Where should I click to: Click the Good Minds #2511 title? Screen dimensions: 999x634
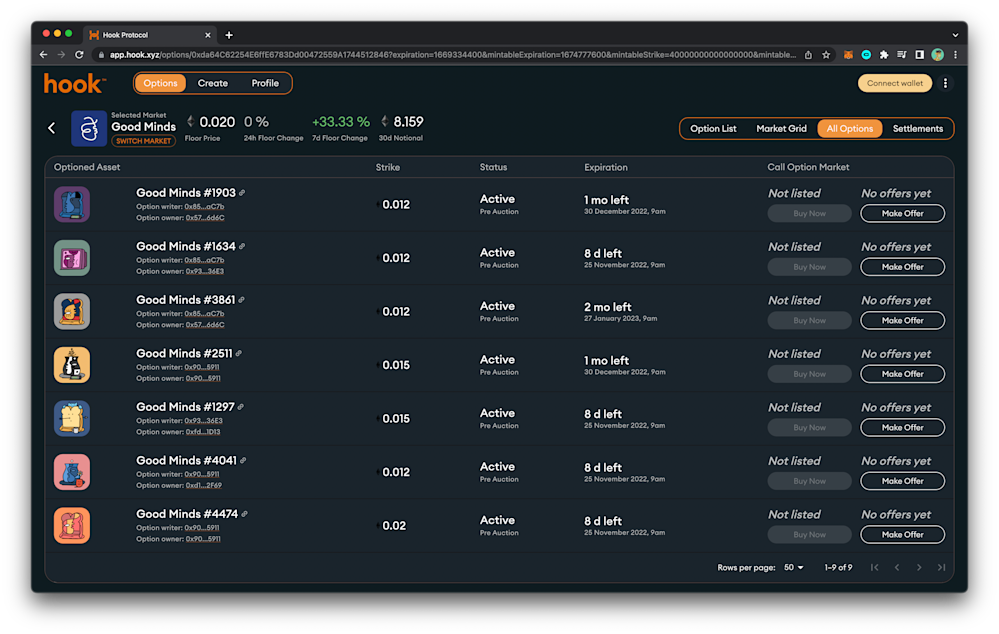(x=184, y=353)
